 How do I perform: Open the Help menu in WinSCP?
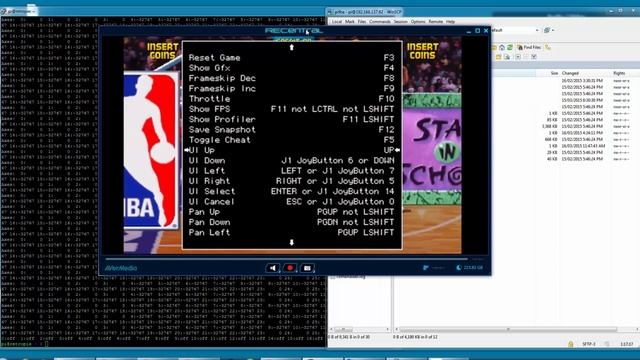tap(450, 22)
